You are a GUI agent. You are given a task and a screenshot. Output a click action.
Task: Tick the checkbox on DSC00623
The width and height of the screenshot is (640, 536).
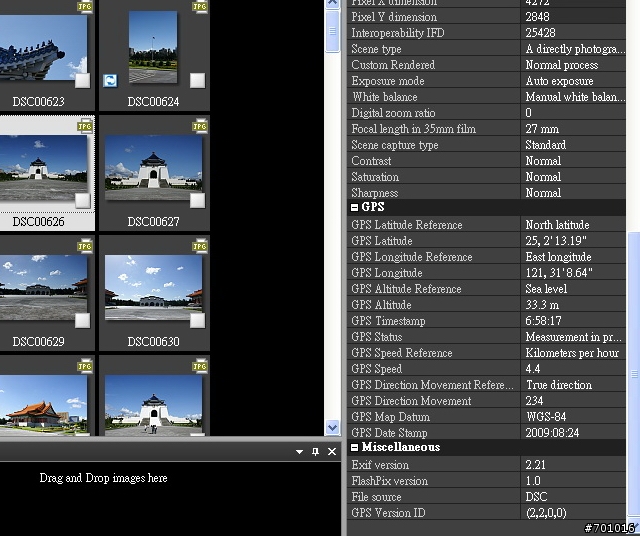pos(82,80)
